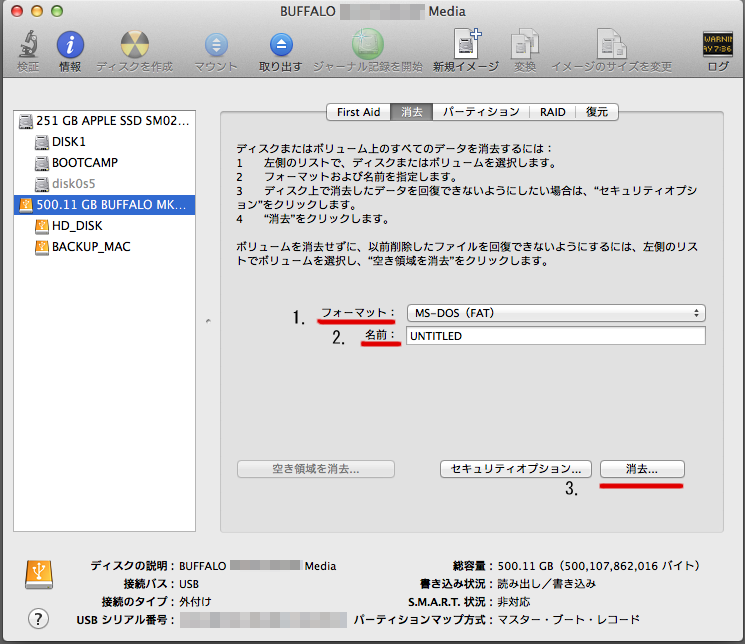Select the HD_DISK volume
Screen dimensions: 745x644
[x=105, y=226]
